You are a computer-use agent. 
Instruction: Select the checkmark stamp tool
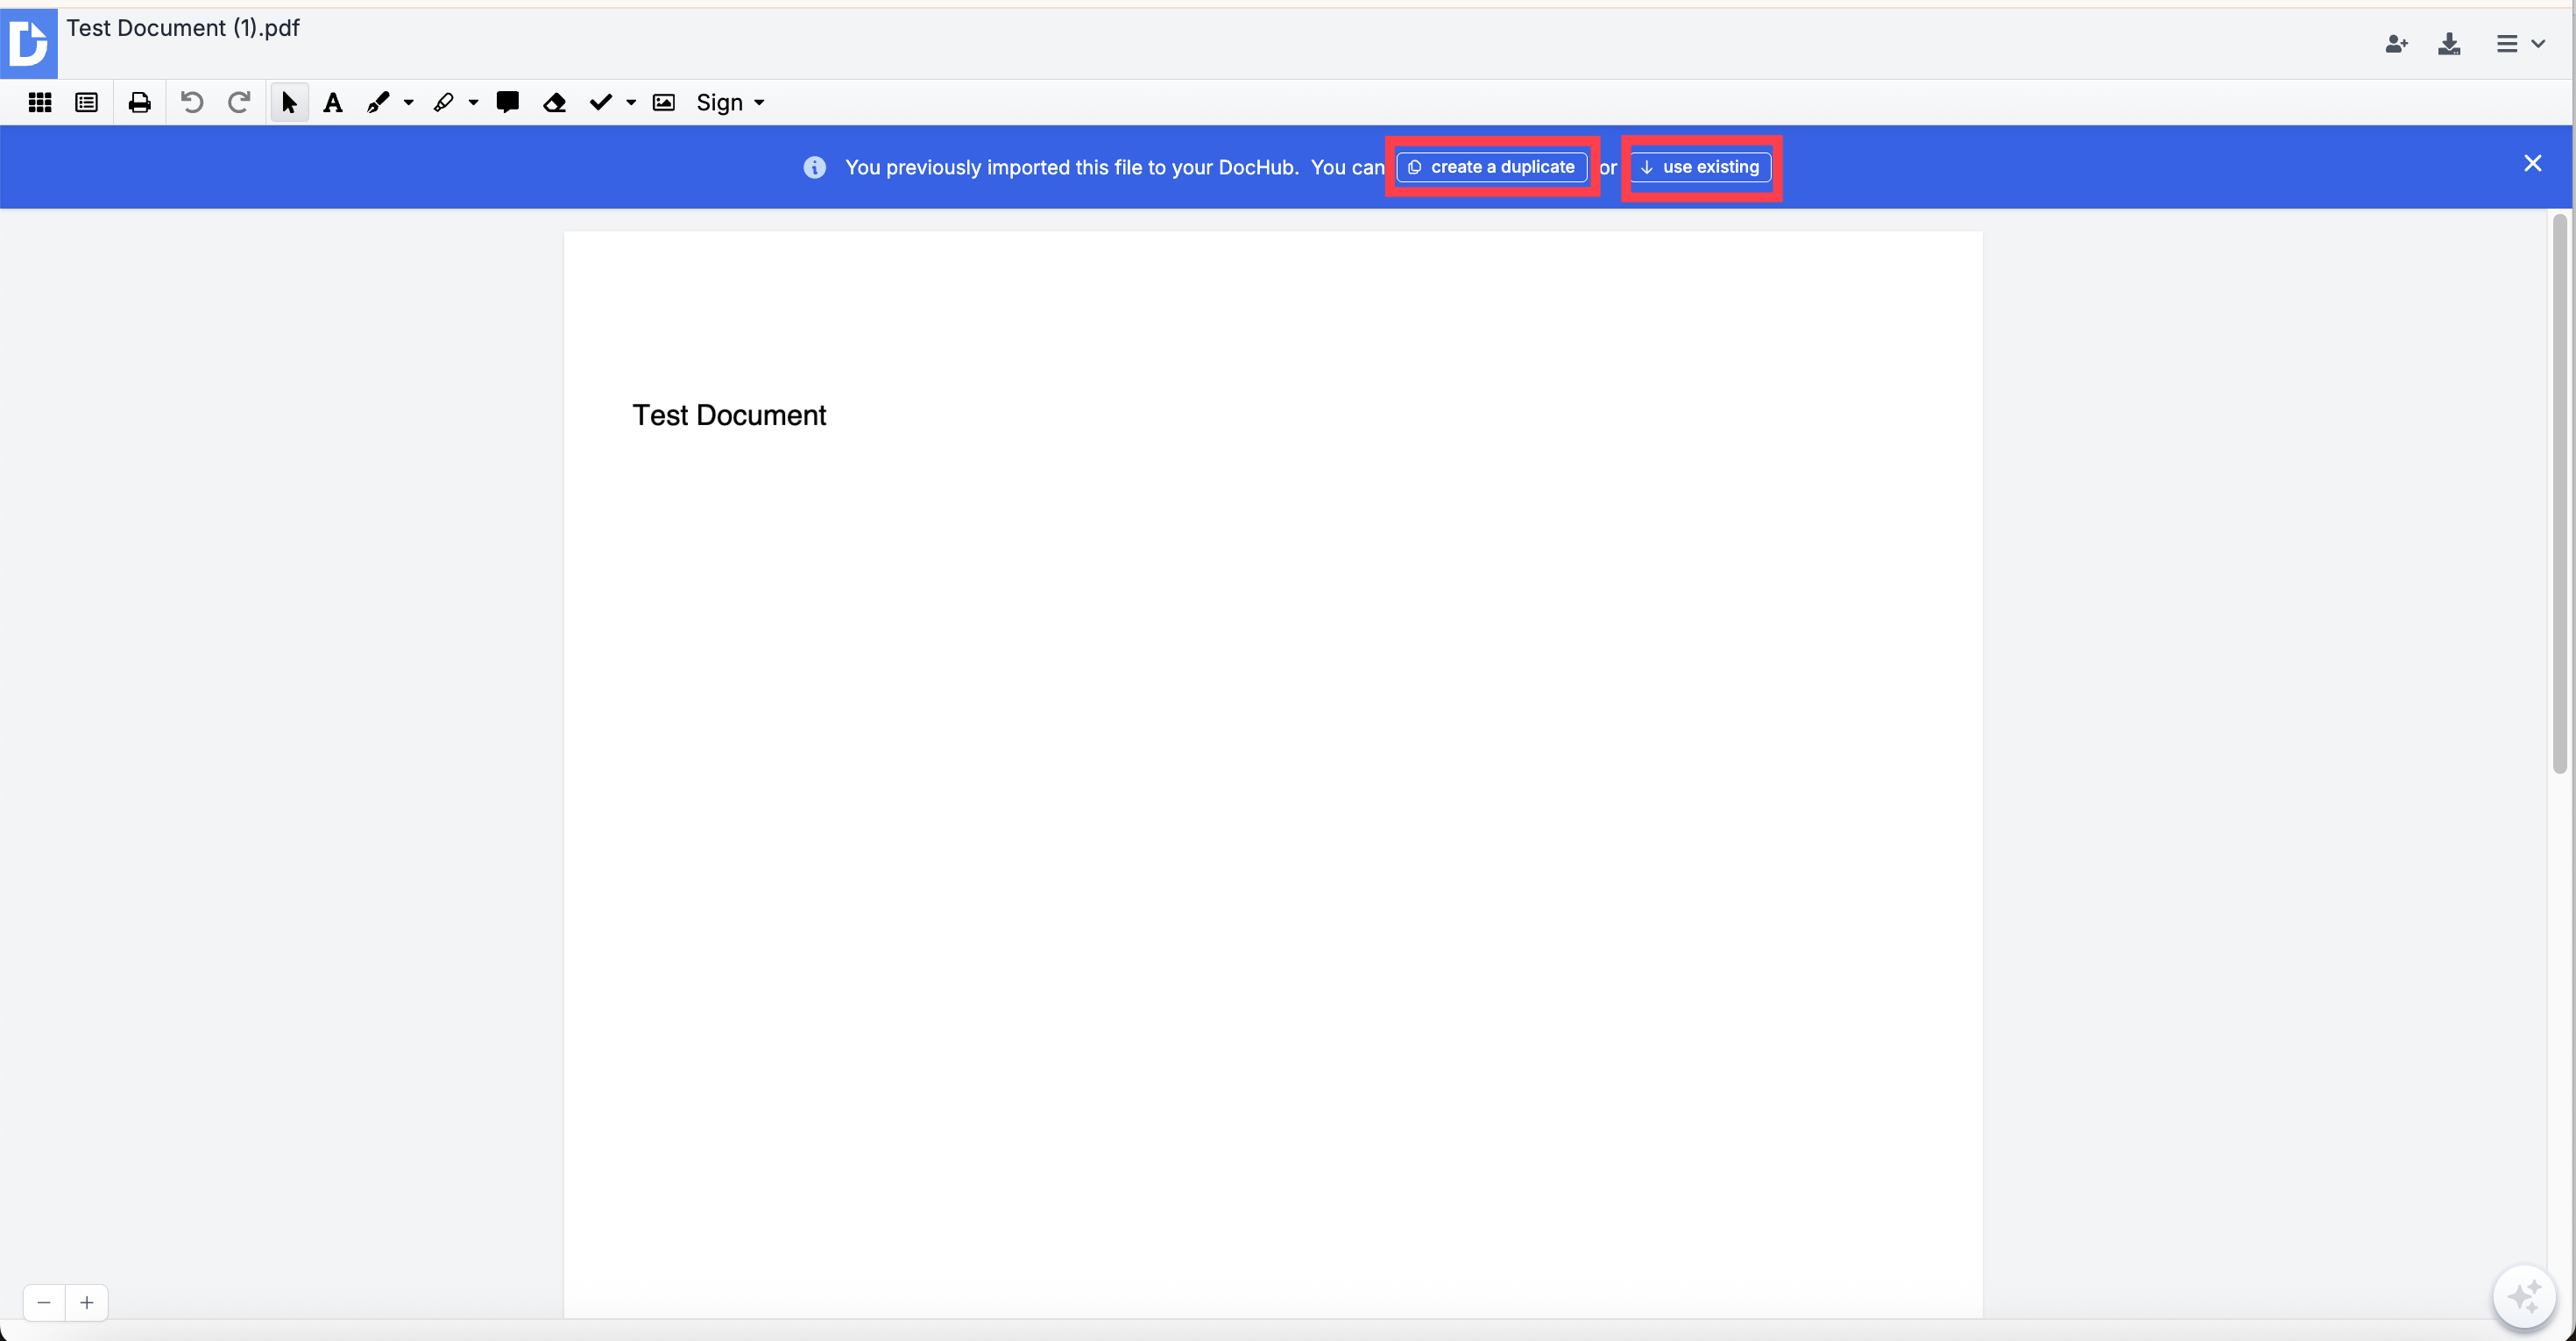click(600, 102)
